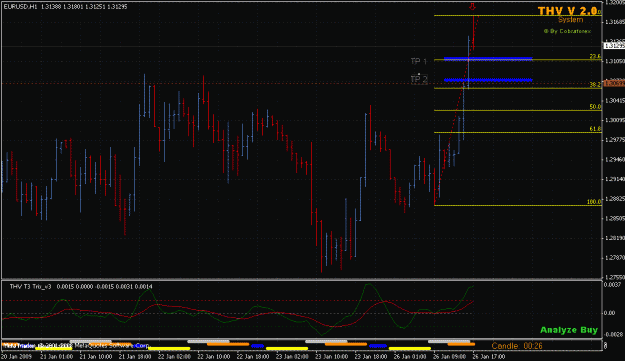The image size is (625, 361).
Task: Click the orange highlighted price tag on axis
Action: (x=614, y=83)
